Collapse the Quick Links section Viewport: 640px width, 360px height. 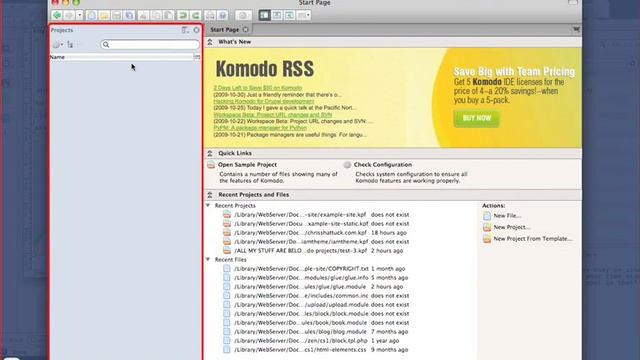pos(210,153)
